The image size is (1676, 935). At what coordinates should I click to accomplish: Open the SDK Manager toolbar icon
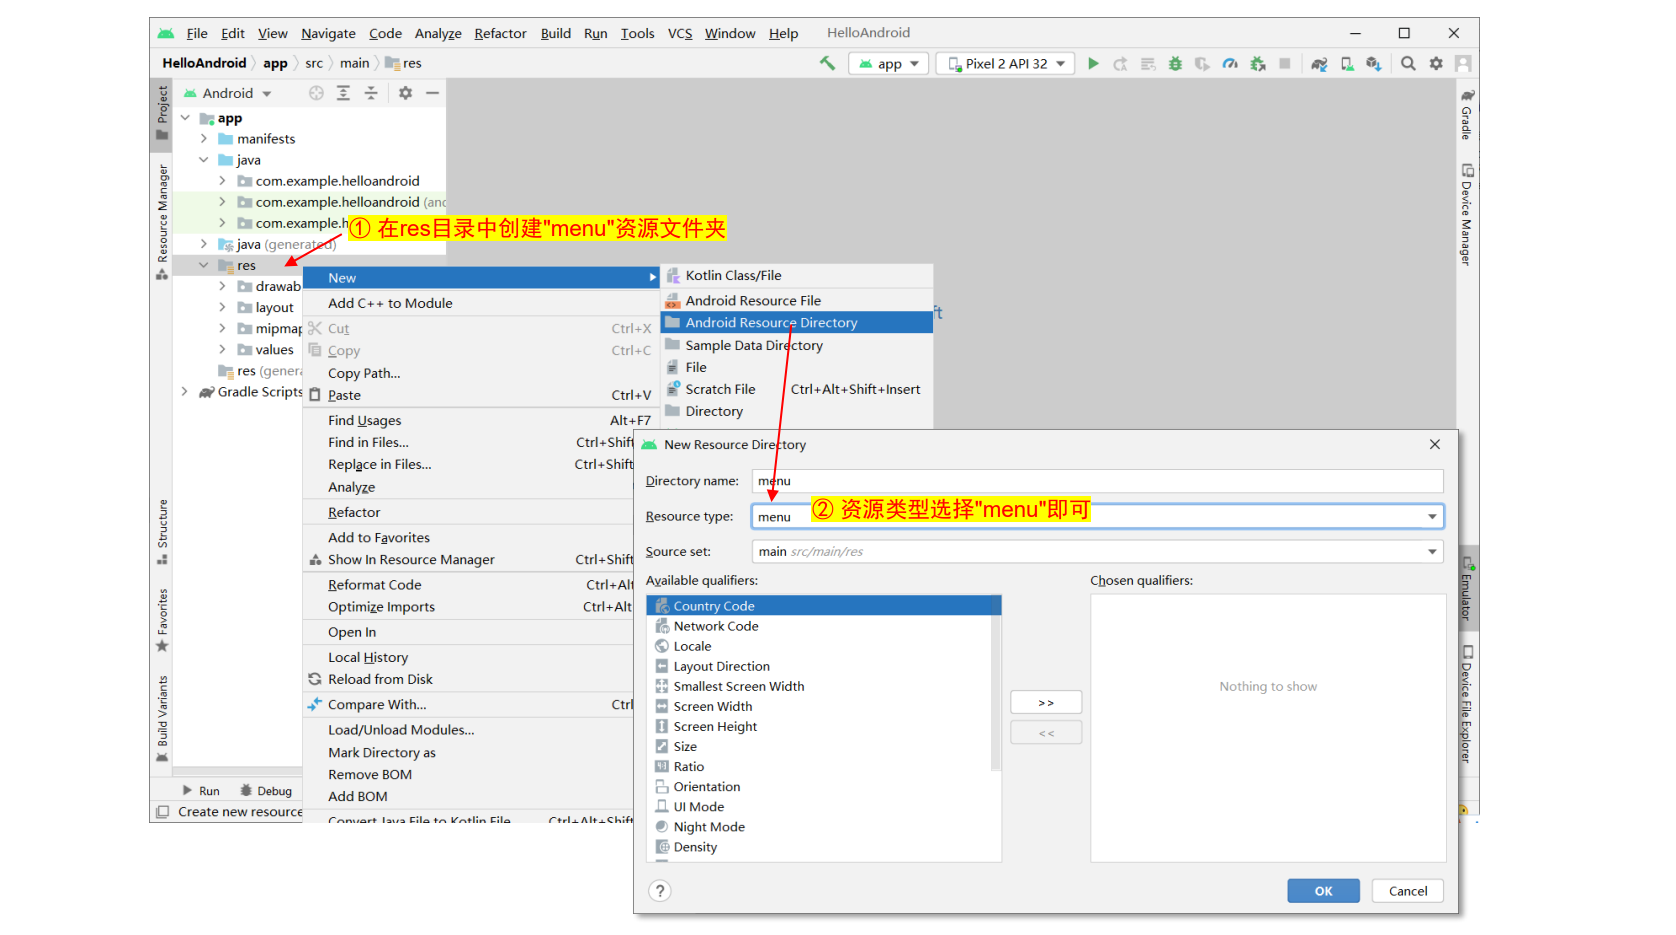coord(1374,63)
